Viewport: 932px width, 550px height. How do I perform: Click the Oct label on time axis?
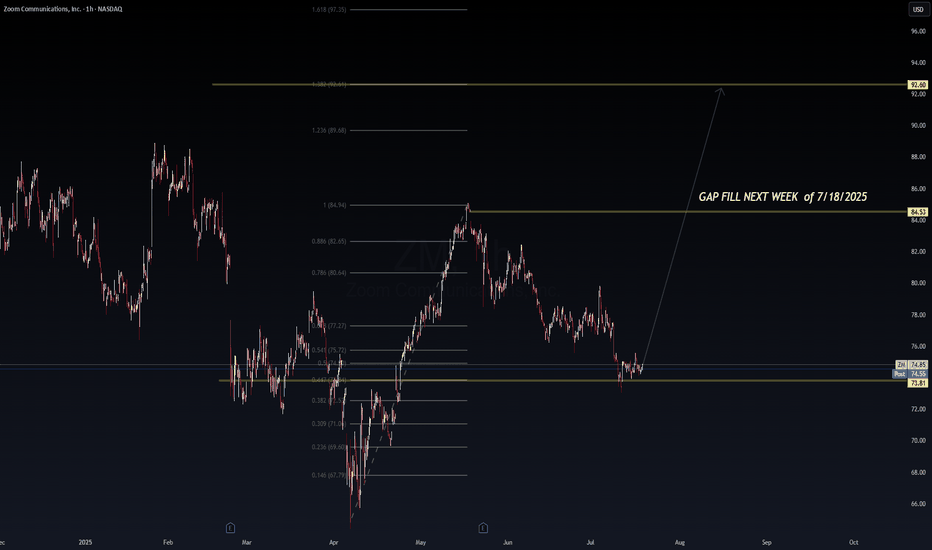pos(854,542)
